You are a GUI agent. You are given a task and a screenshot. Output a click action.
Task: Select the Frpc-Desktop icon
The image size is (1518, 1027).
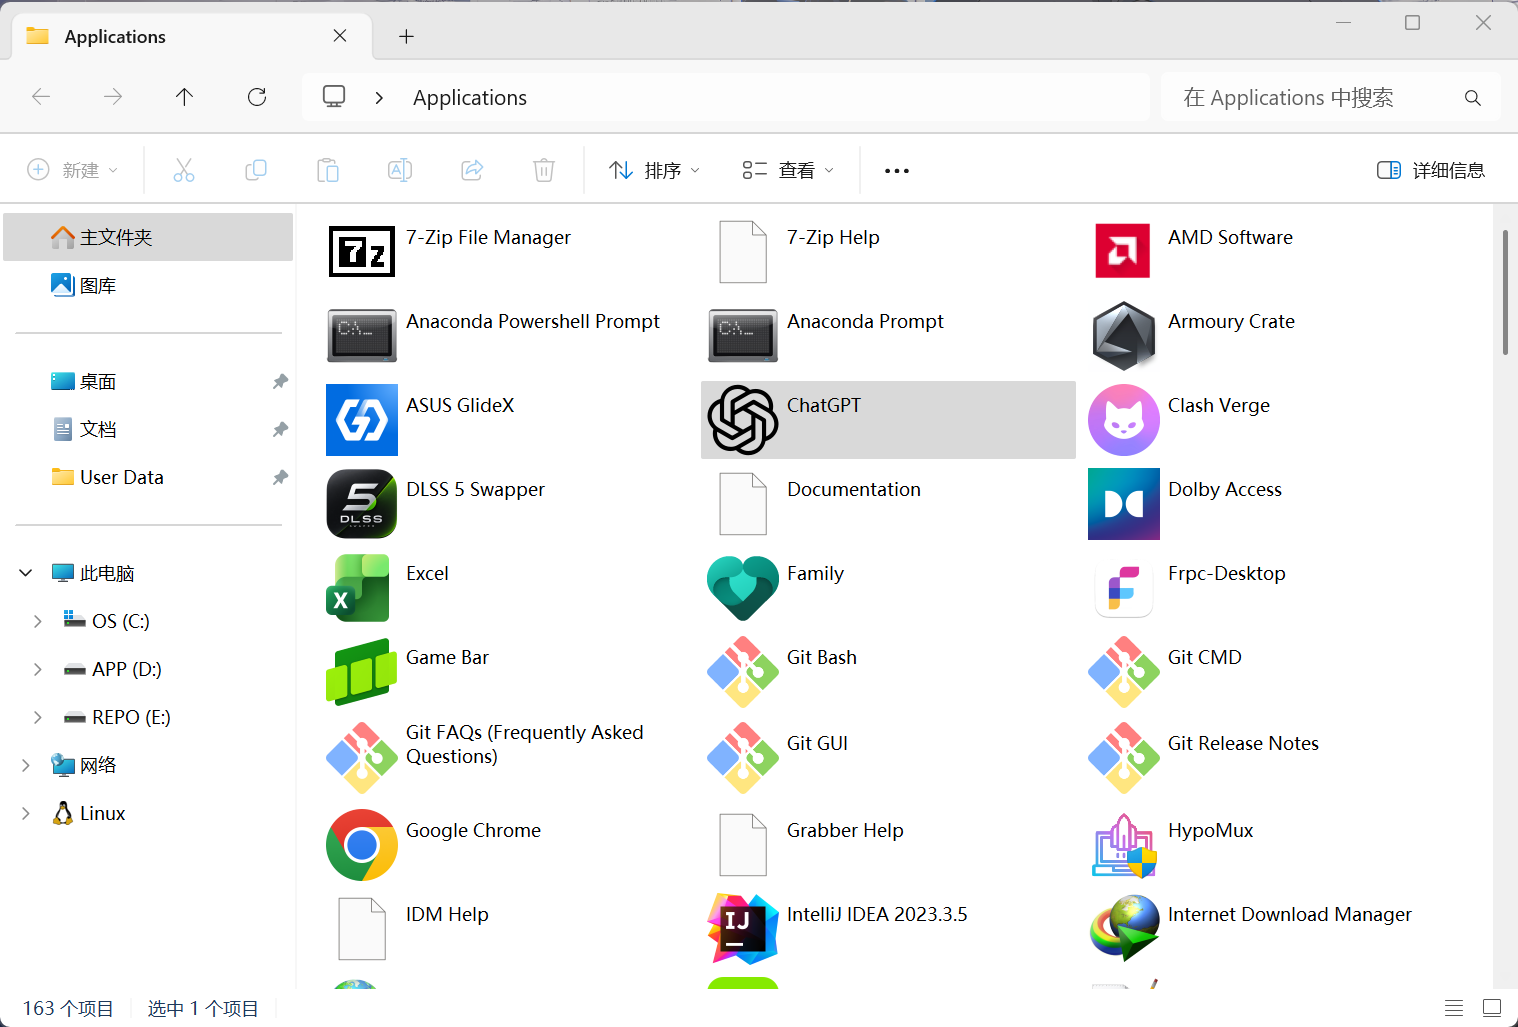point(1124,588)
